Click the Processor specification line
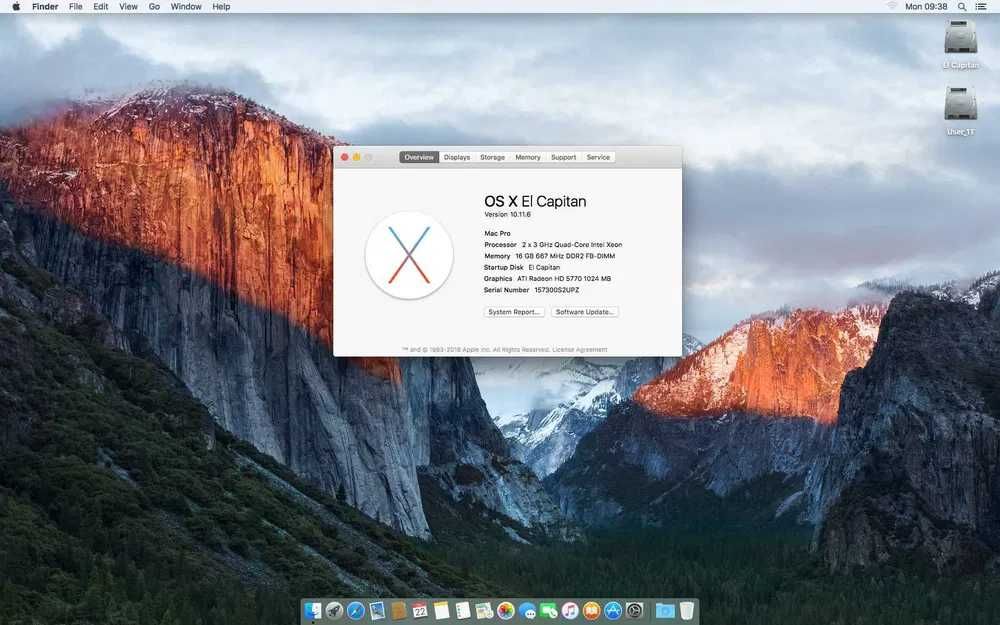This screenshot has height=625, width=1000. (x=553, y=244)
